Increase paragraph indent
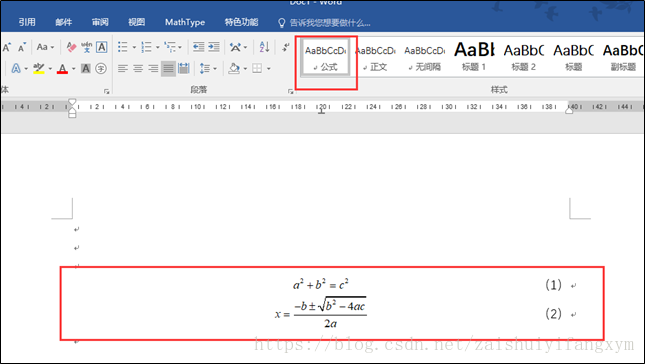The width and height of the screenshot is (645, 364). pyautogui.click(x=214, y=47)
